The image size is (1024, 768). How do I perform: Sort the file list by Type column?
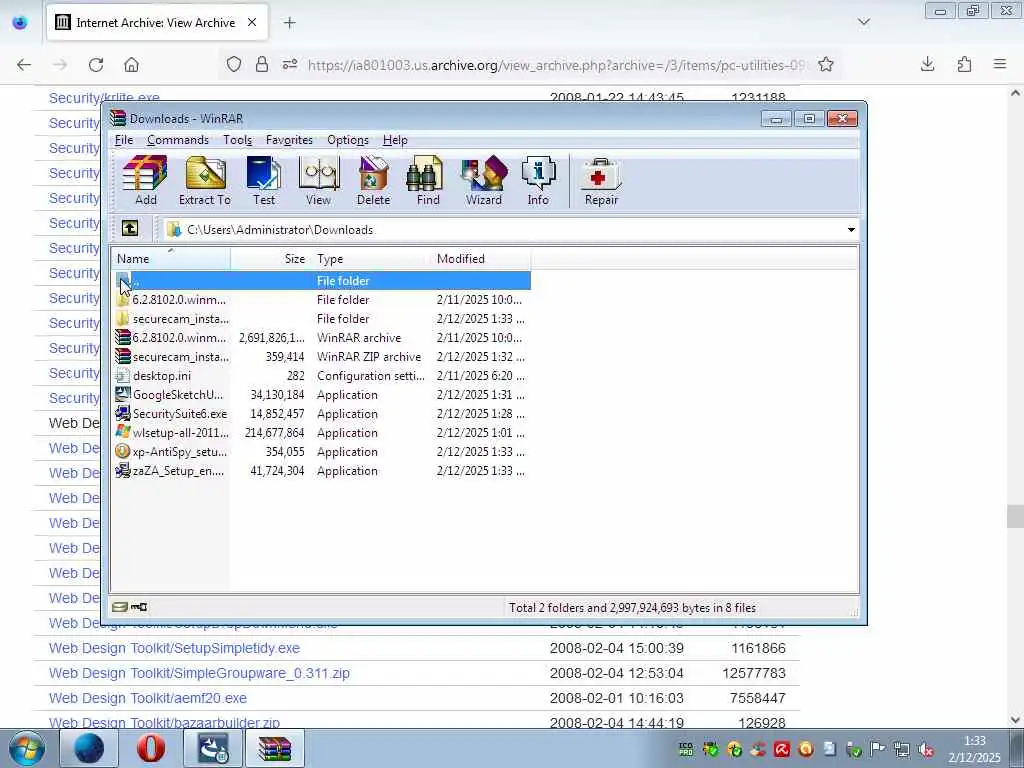click(x=372, y=259)
